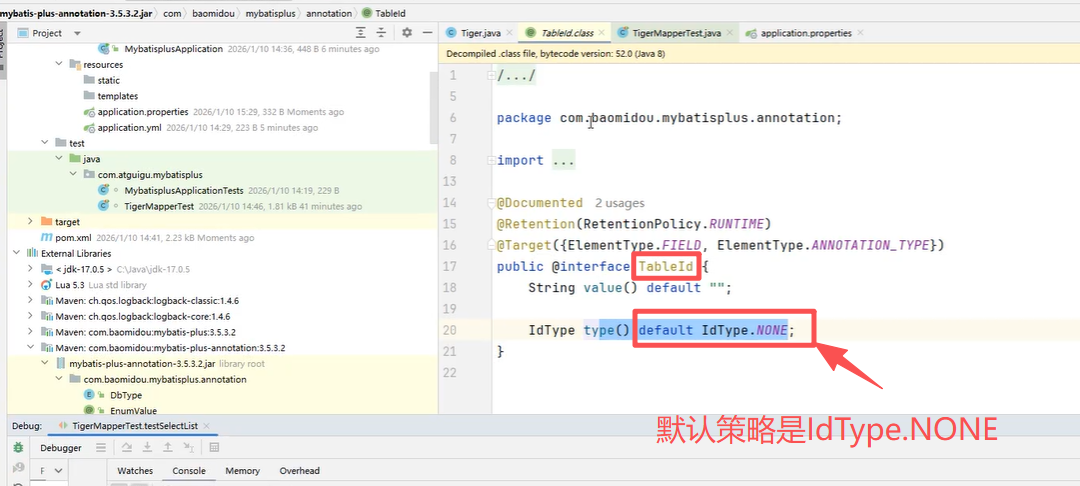Click the Evaluate Expression calculator icon
Viewport: 1080px width, 486px height.
pyautogui.click(x=214, y=447)
